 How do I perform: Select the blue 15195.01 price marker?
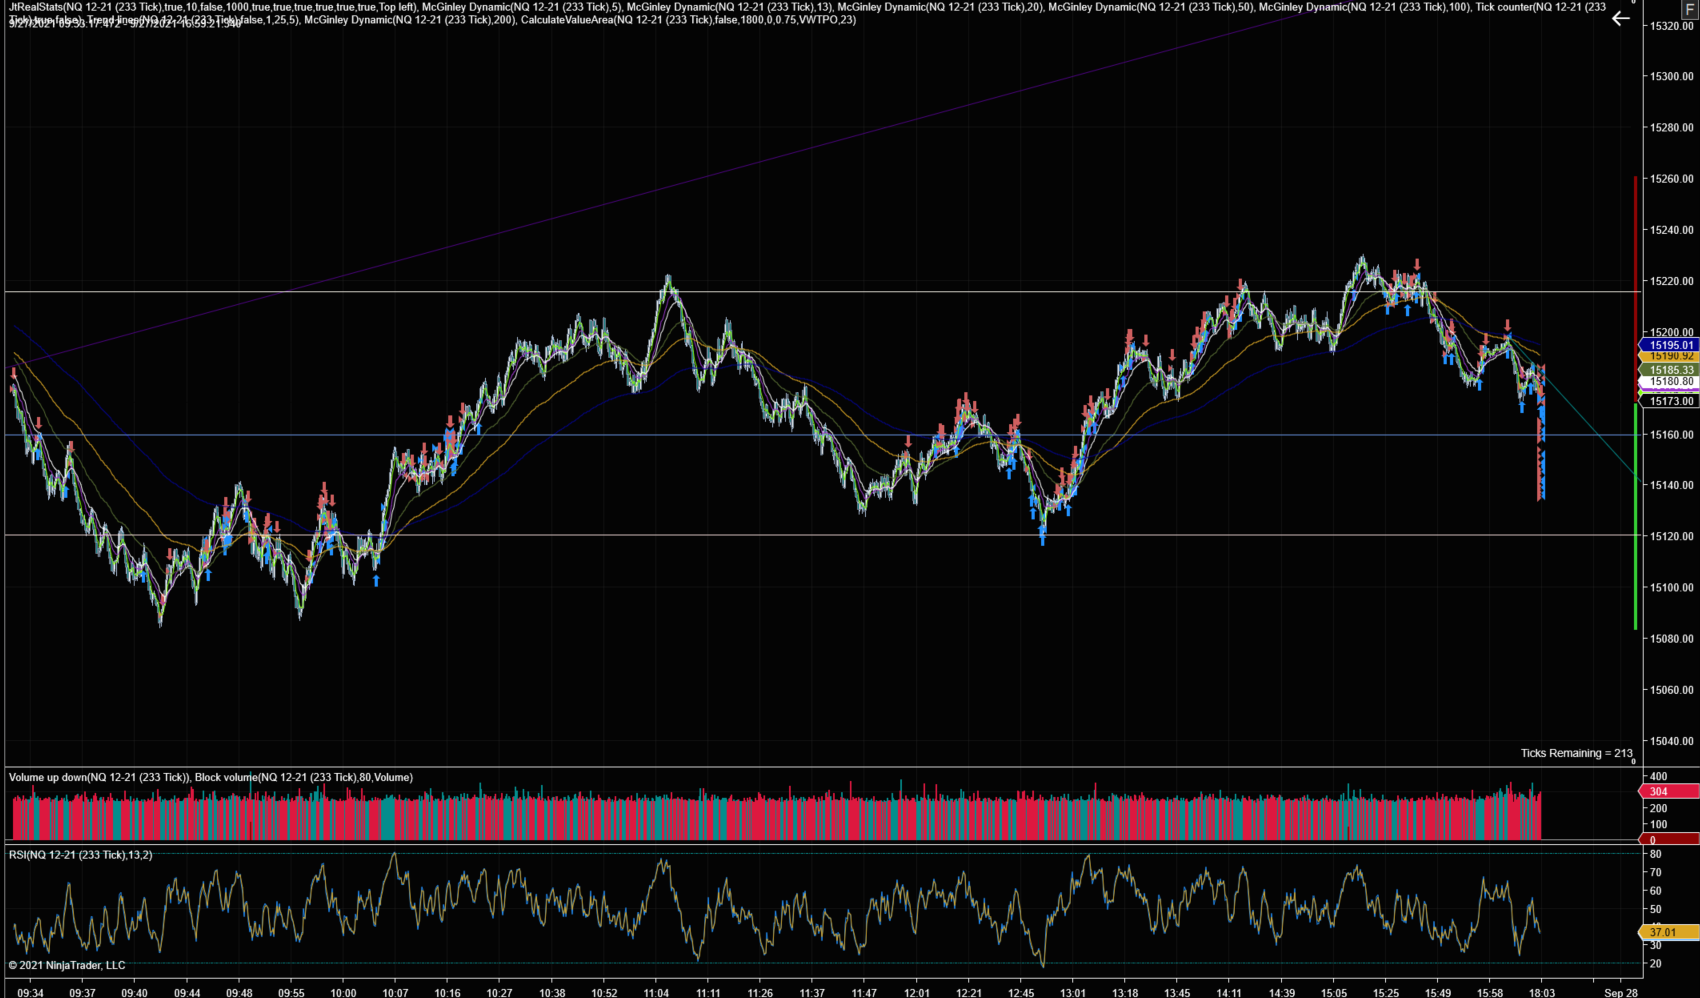(x=1669, y=345)
